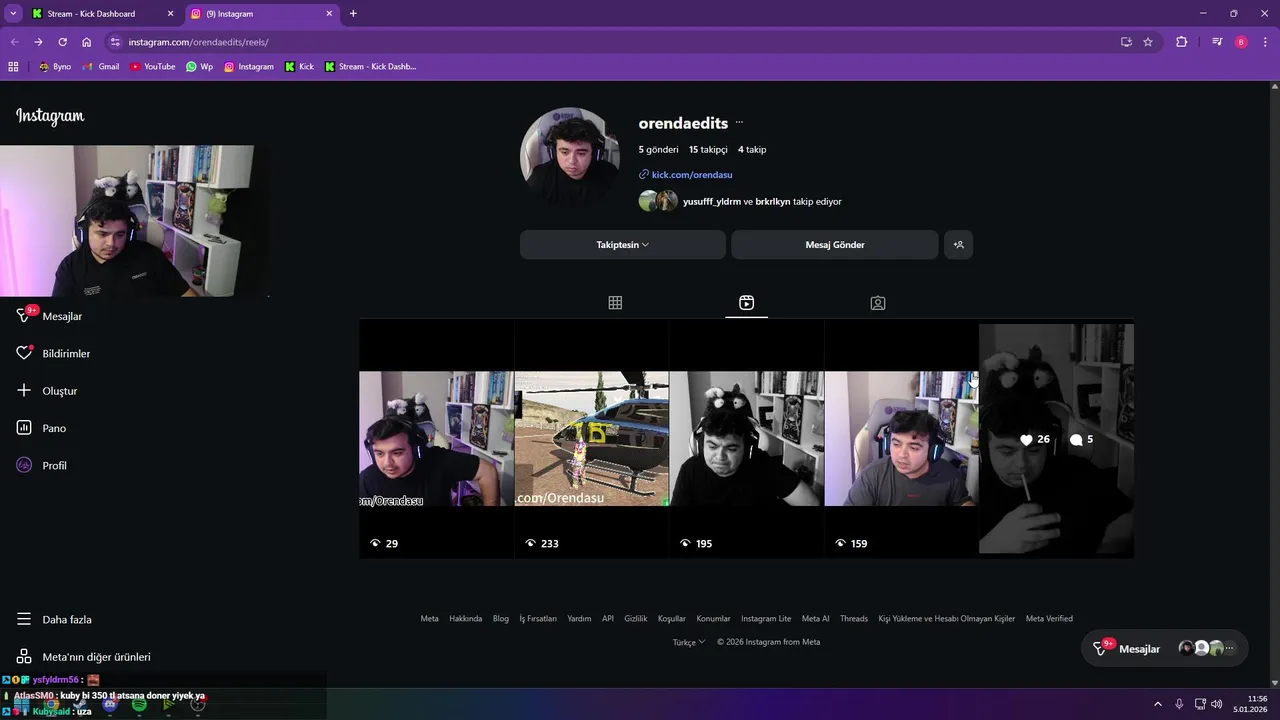Close the Instagram browser tab
Image resolution: width=1280 pixels, height=720 pixels.
329,14
